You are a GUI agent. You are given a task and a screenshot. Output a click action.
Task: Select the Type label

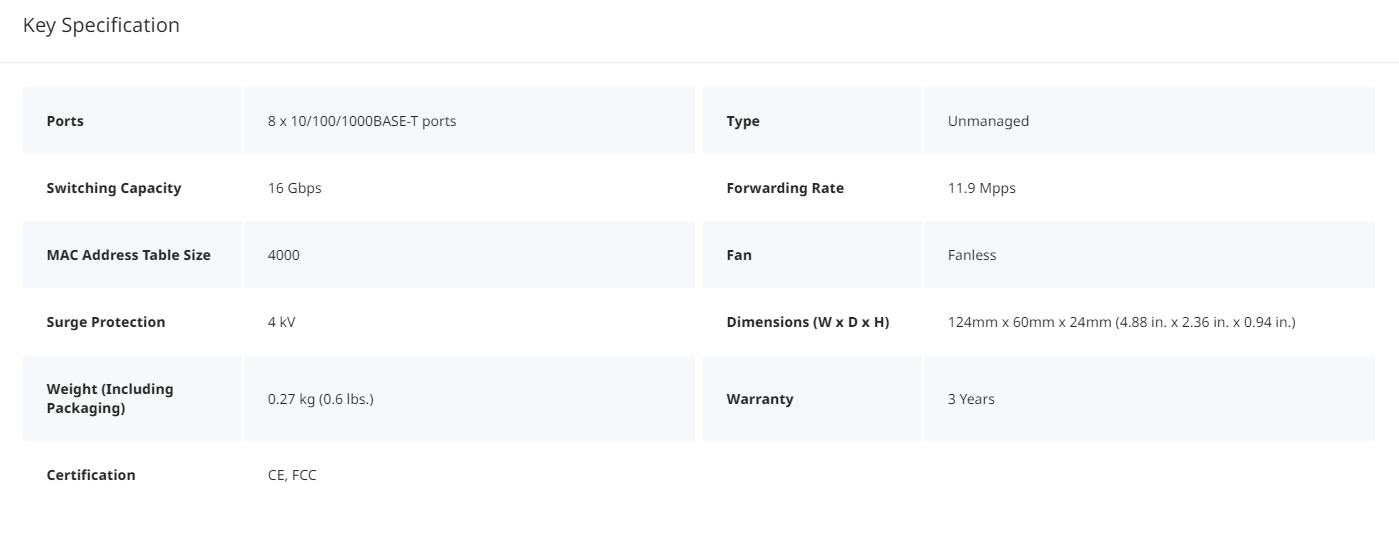click(x=743, y=121)
